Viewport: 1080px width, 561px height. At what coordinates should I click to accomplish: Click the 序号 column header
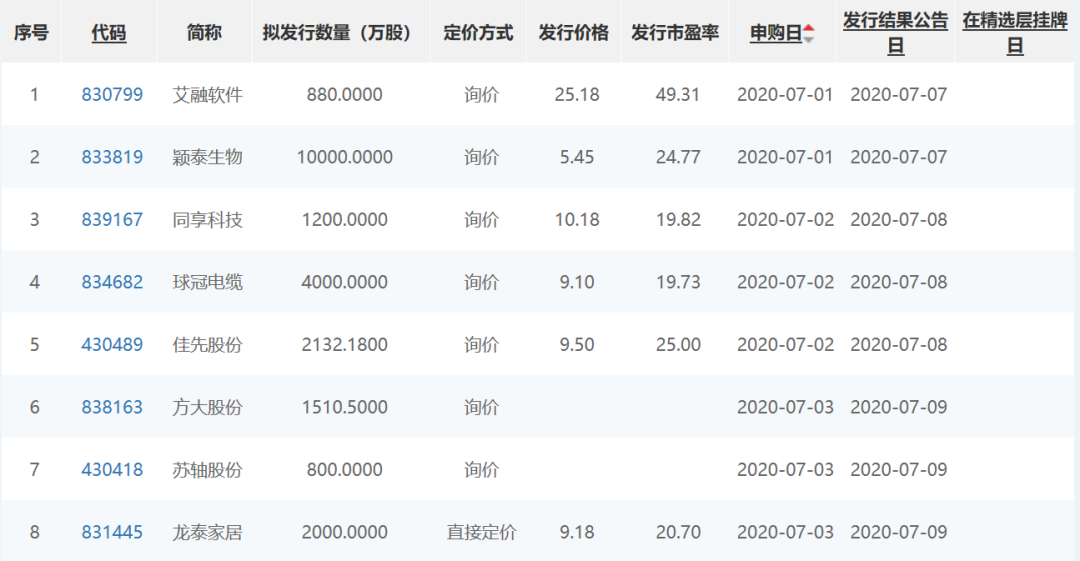click(31, 32)
